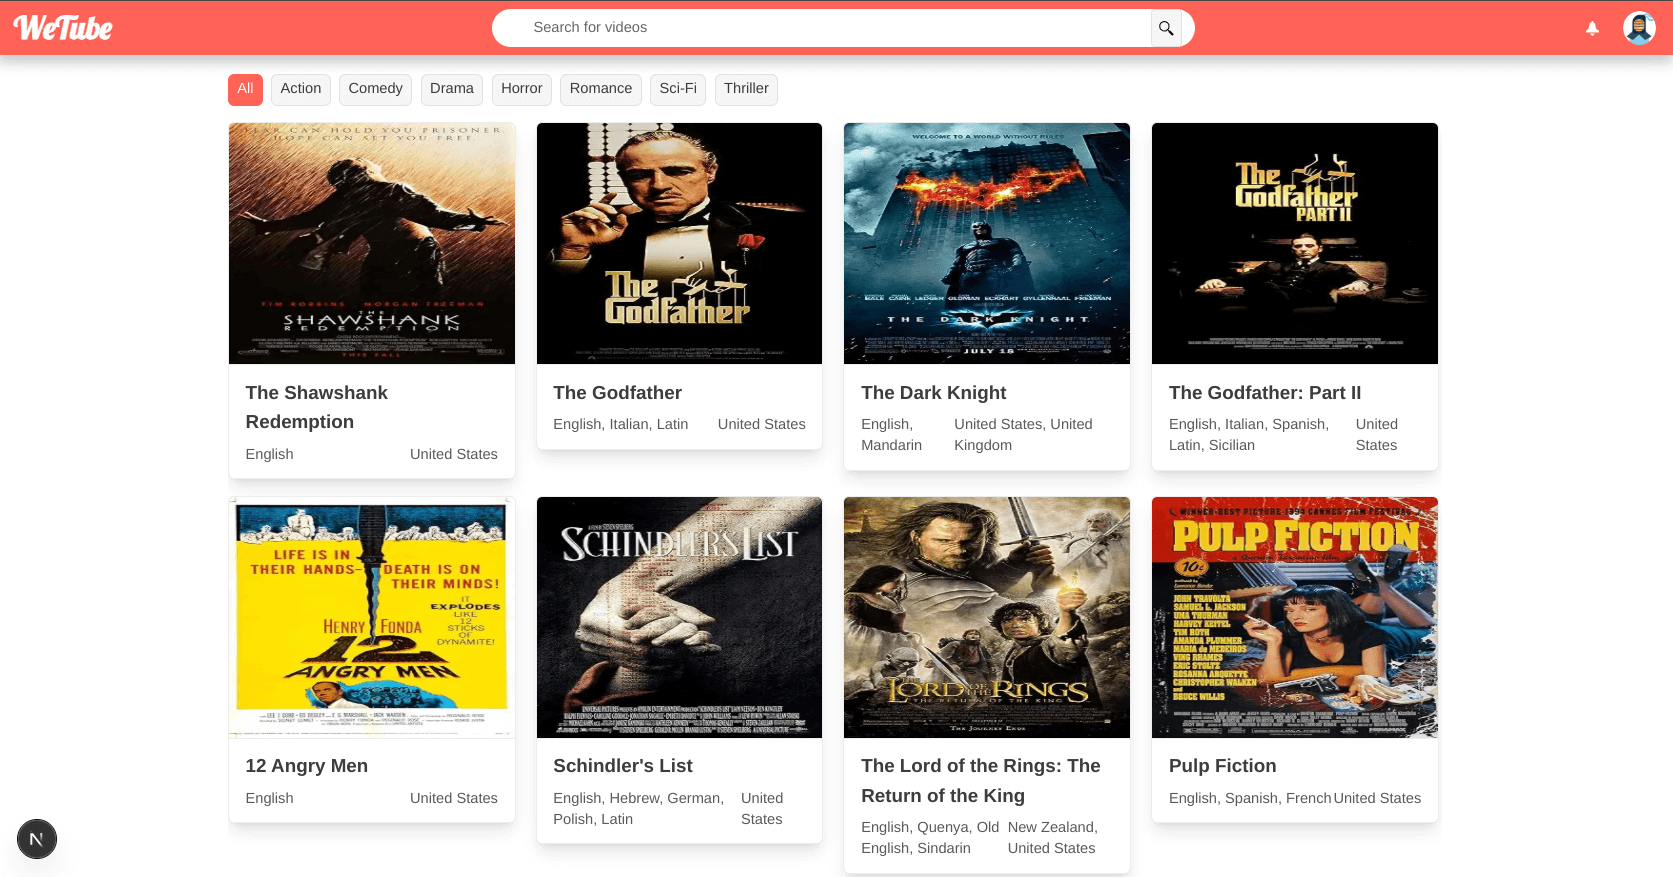This screenshot has width=1673, height=877.
Task: Click The Shawshank Redemption title
Action: pyautogui.click(x=317, y=407)
